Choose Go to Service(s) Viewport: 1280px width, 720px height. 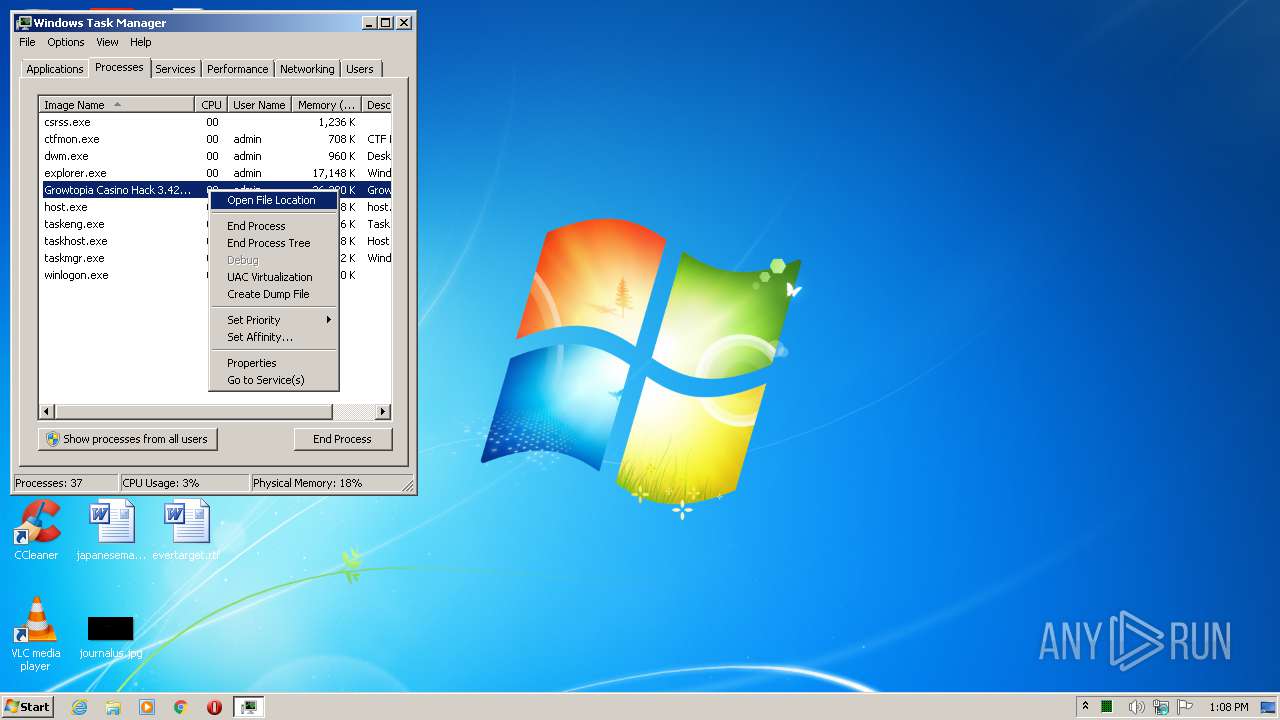273,380
